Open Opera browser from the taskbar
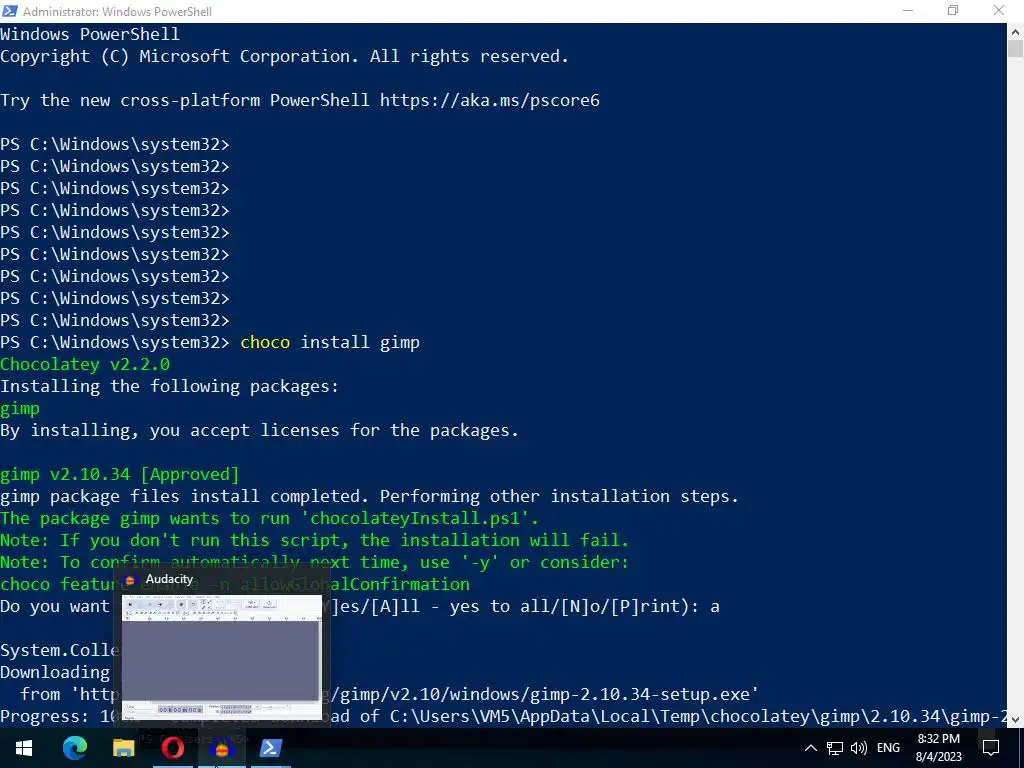 click(172, 748)
